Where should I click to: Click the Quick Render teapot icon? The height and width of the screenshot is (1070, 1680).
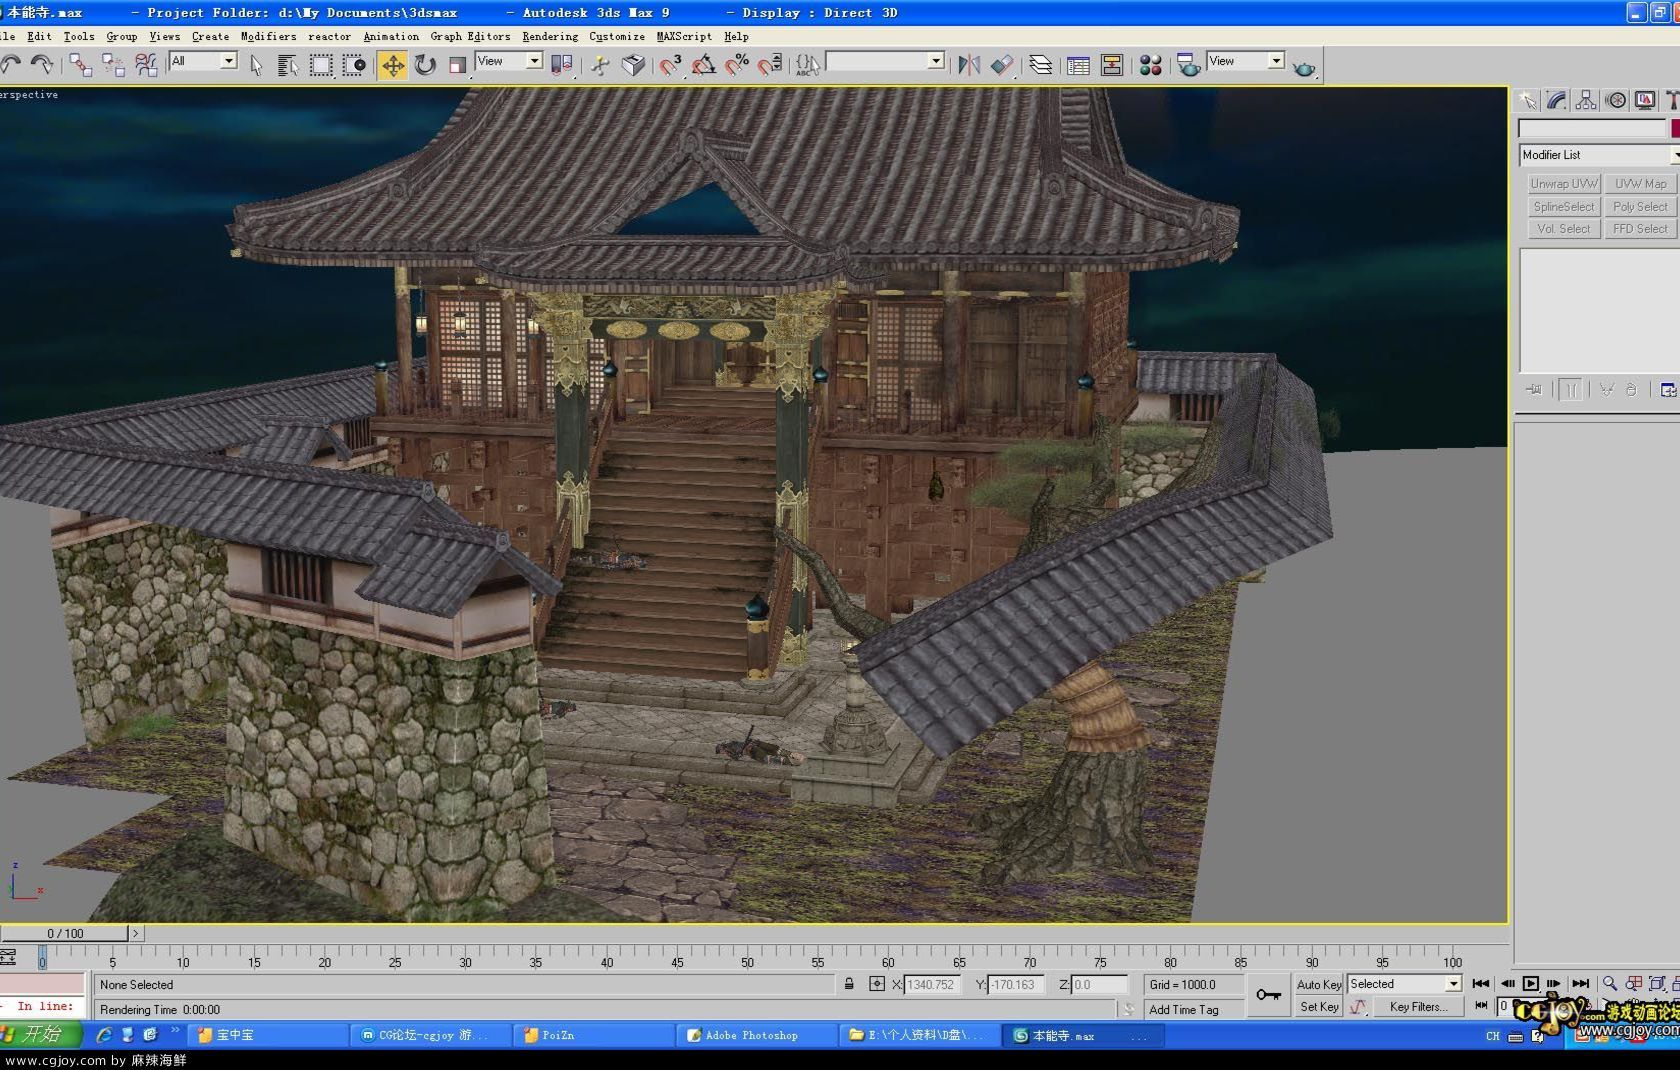1304,67
